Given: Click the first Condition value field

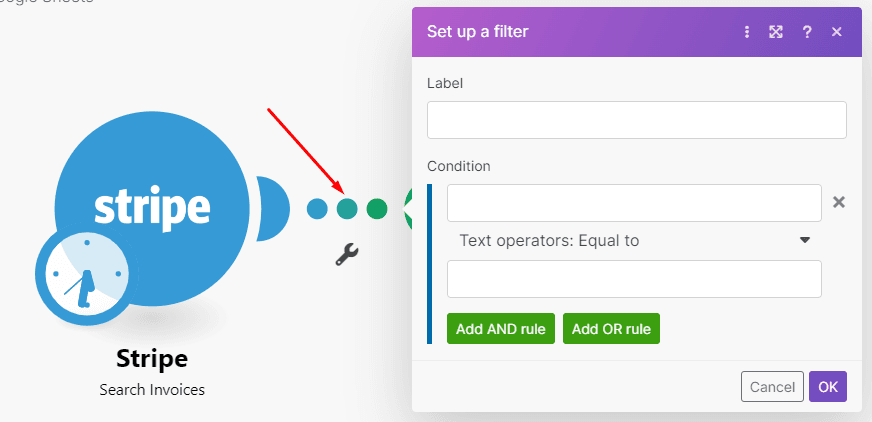Looking at the screenshot, I should pos(634,203).
